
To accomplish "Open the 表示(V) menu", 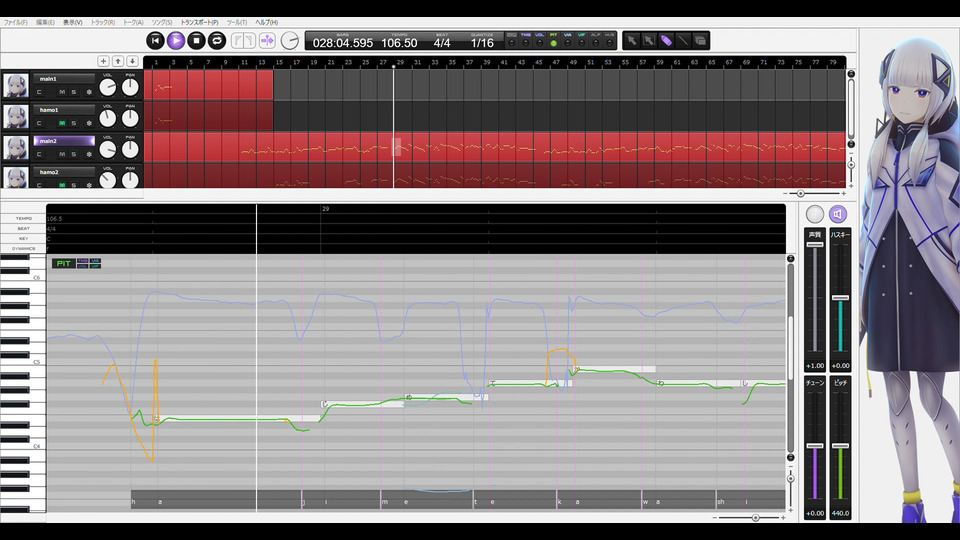I will (x=72, y=22).
